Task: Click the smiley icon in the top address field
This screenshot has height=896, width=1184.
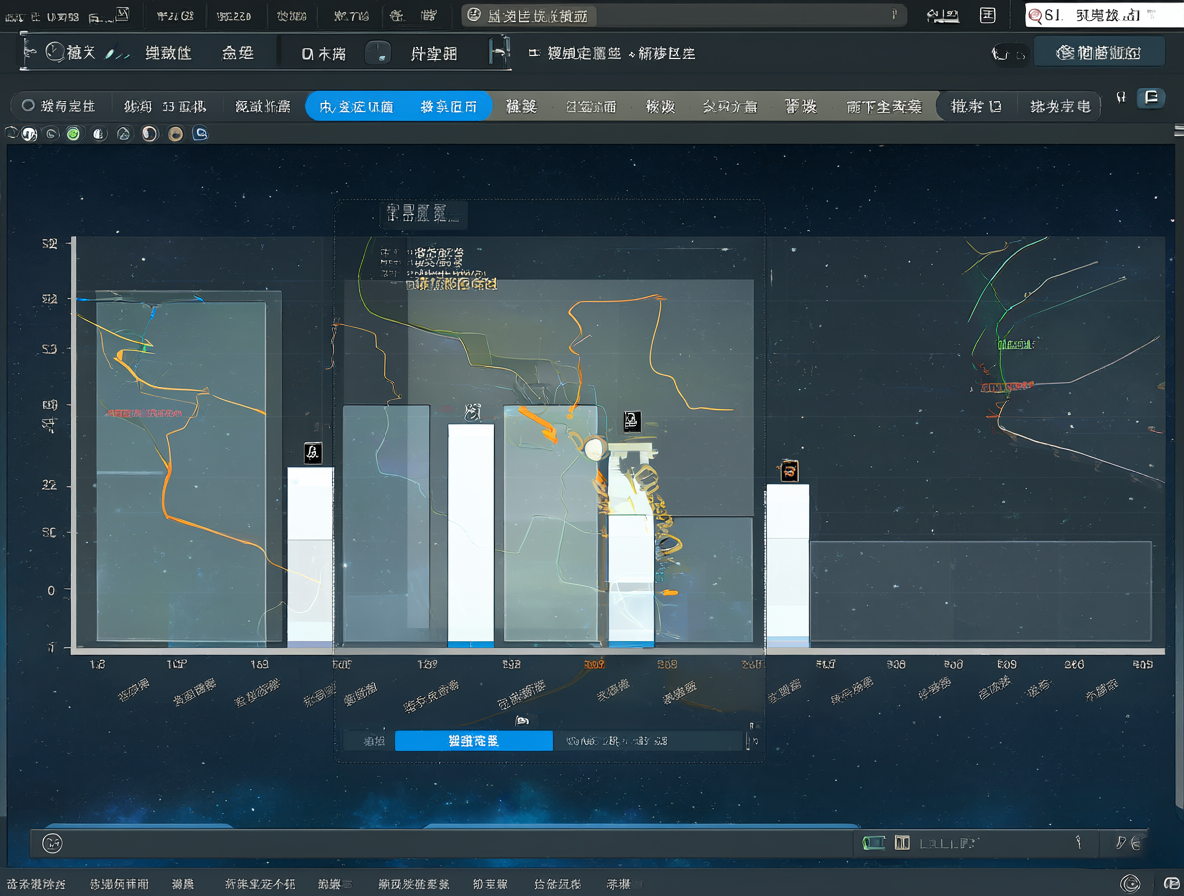Action: point(474,15)
